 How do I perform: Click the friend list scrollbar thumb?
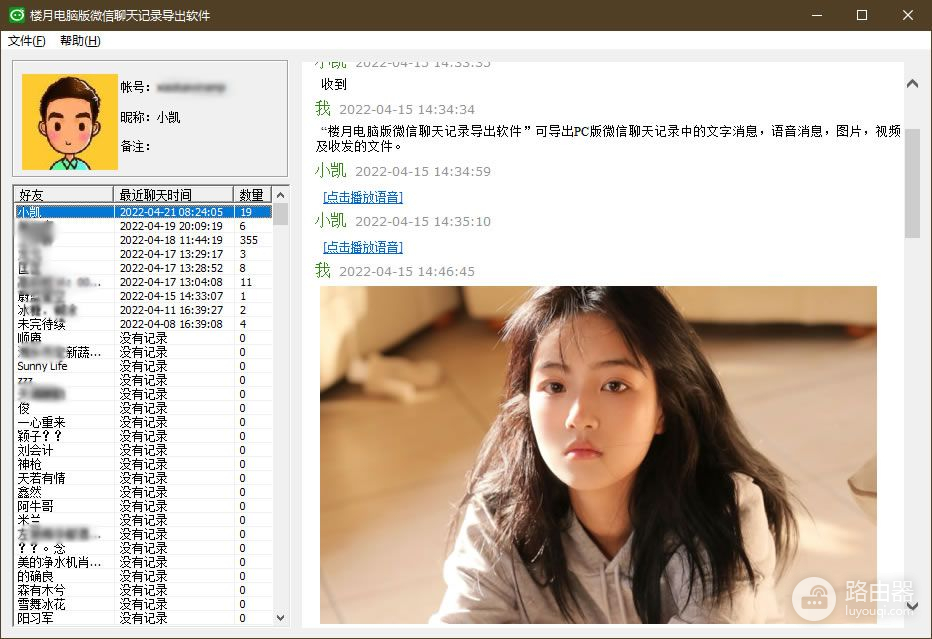281,214
